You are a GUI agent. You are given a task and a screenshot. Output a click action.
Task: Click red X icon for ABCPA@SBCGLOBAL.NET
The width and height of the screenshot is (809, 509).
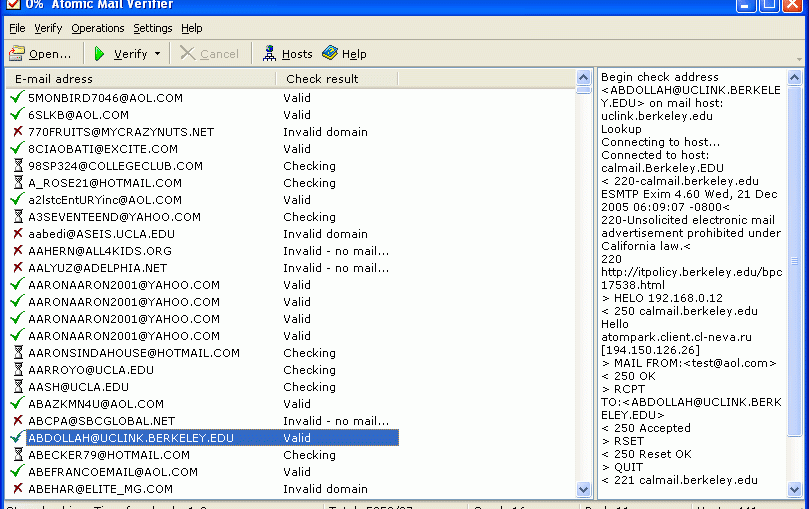click(18, 421)
